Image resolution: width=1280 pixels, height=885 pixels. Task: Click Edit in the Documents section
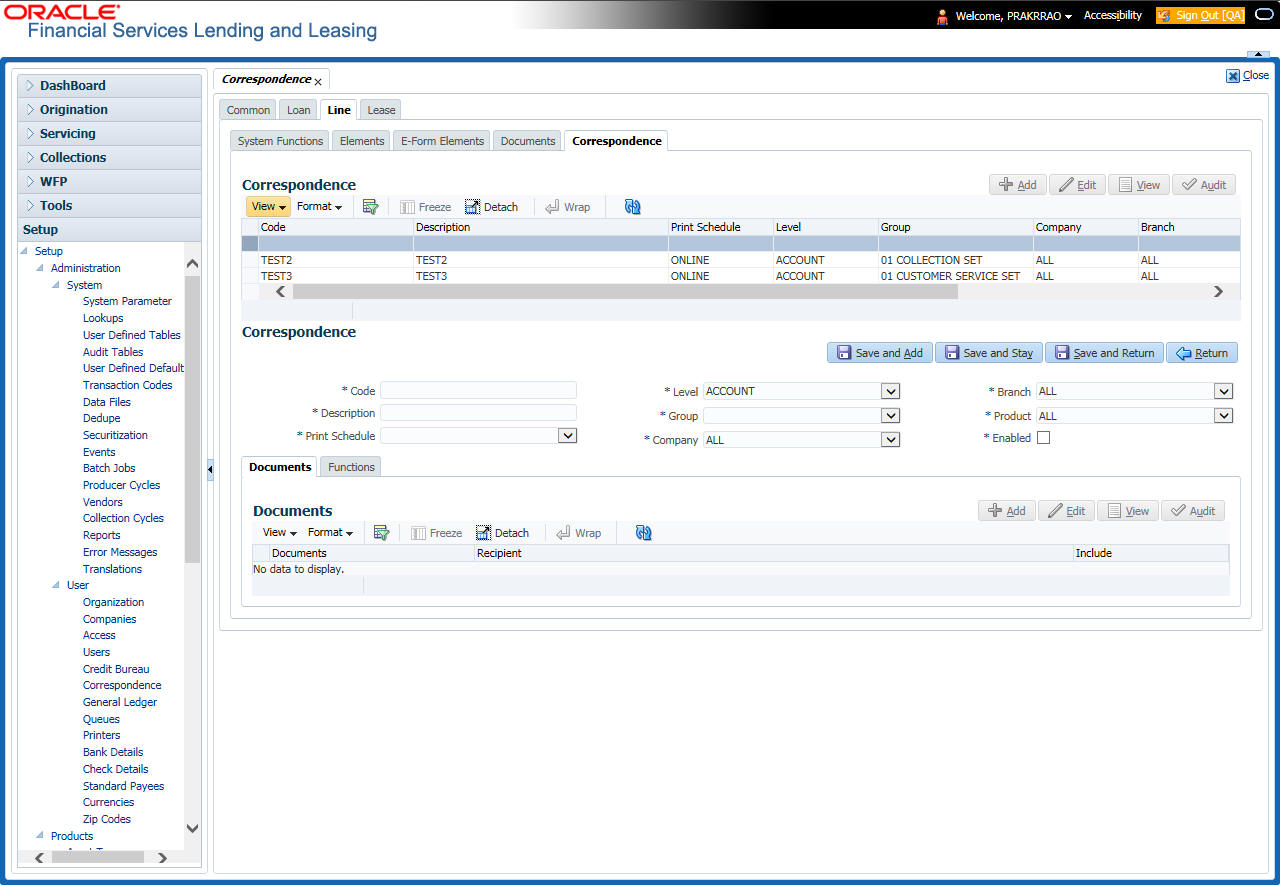click(x=1067, y=511)
